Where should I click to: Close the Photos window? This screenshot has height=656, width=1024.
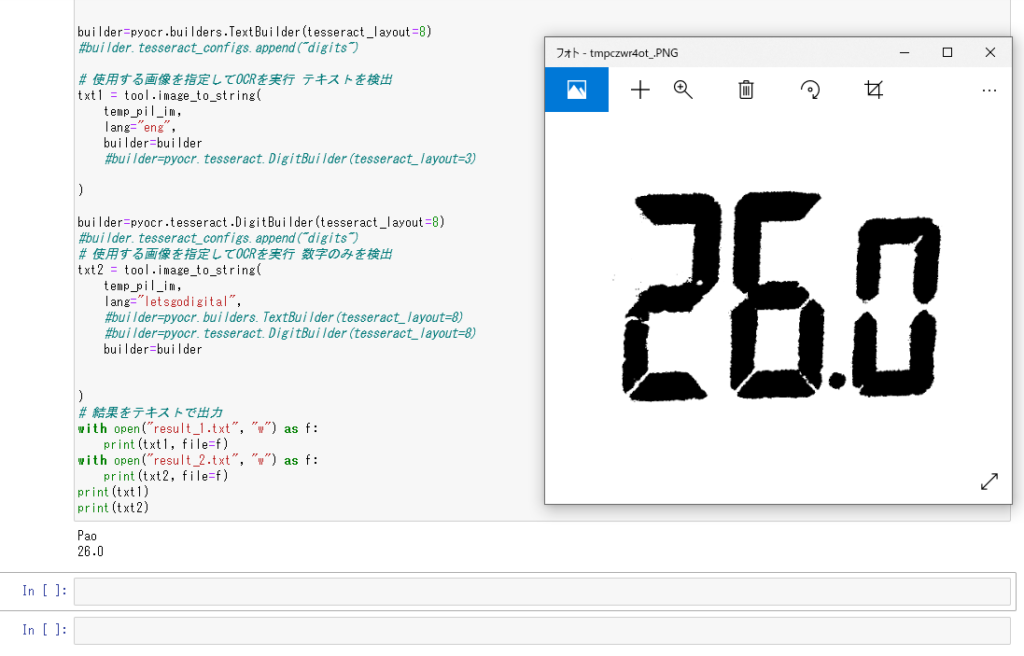tap(990, 52)
